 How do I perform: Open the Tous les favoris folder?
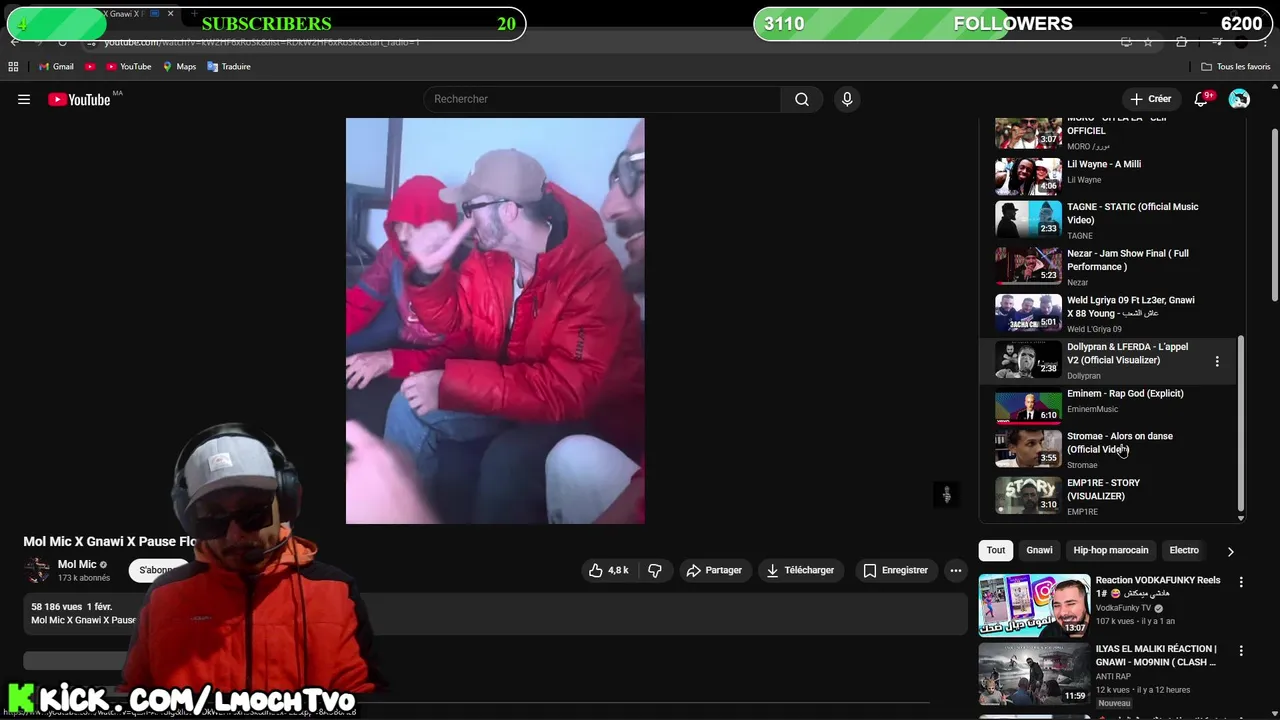[x=1236, y=67]
